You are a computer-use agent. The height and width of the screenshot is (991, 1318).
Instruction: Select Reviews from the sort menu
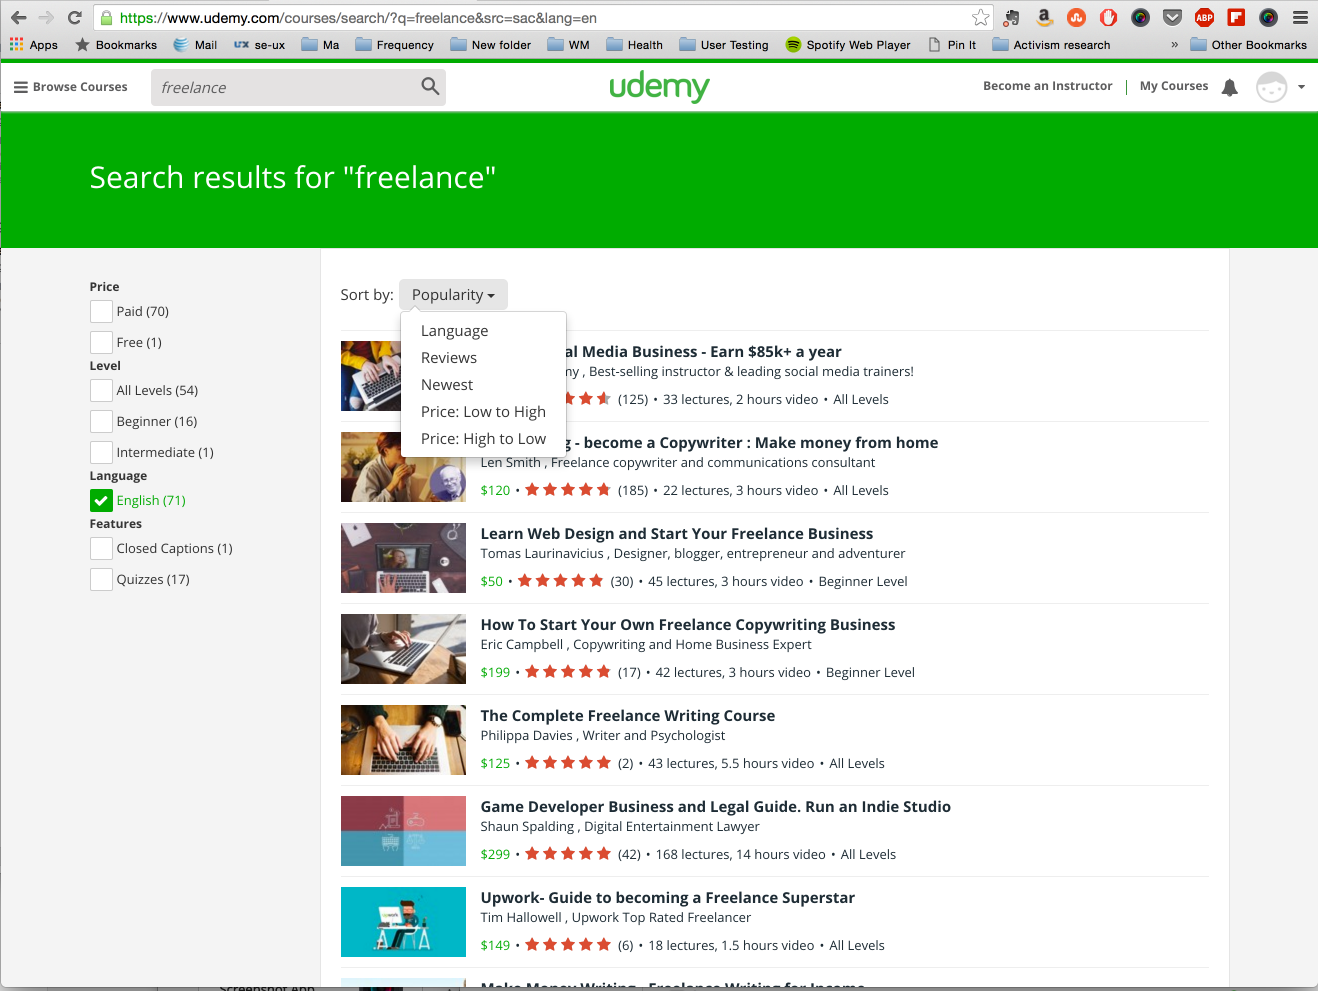449,358
